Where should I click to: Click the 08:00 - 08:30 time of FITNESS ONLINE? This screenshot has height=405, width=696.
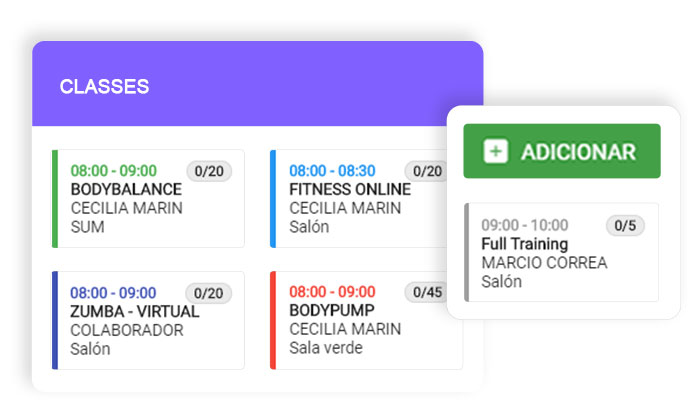coord(332,171)
